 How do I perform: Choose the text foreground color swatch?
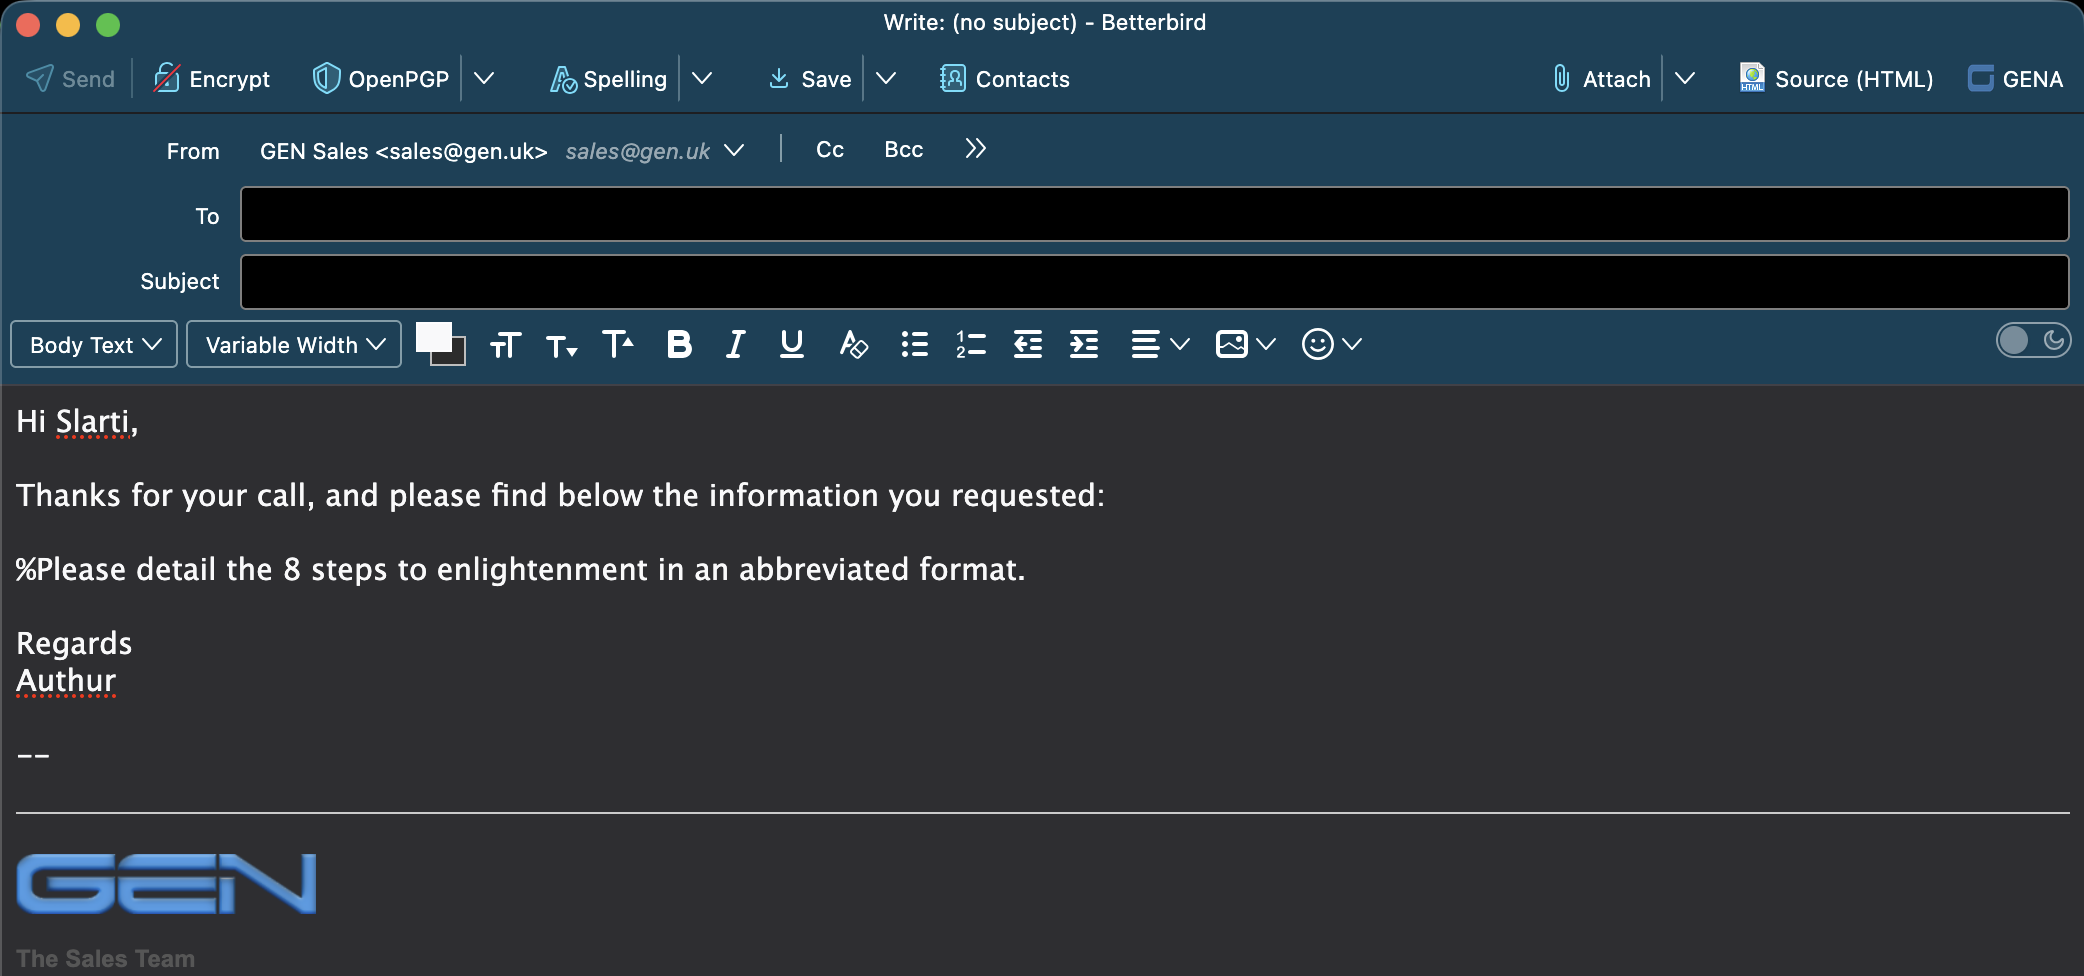click(x=433, y=337)
